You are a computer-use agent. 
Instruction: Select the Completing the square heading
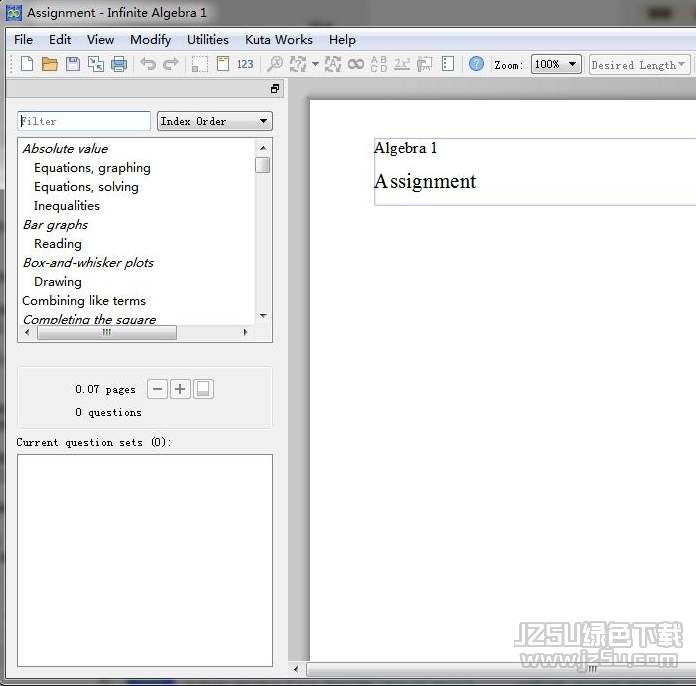[x=89, y=319]
